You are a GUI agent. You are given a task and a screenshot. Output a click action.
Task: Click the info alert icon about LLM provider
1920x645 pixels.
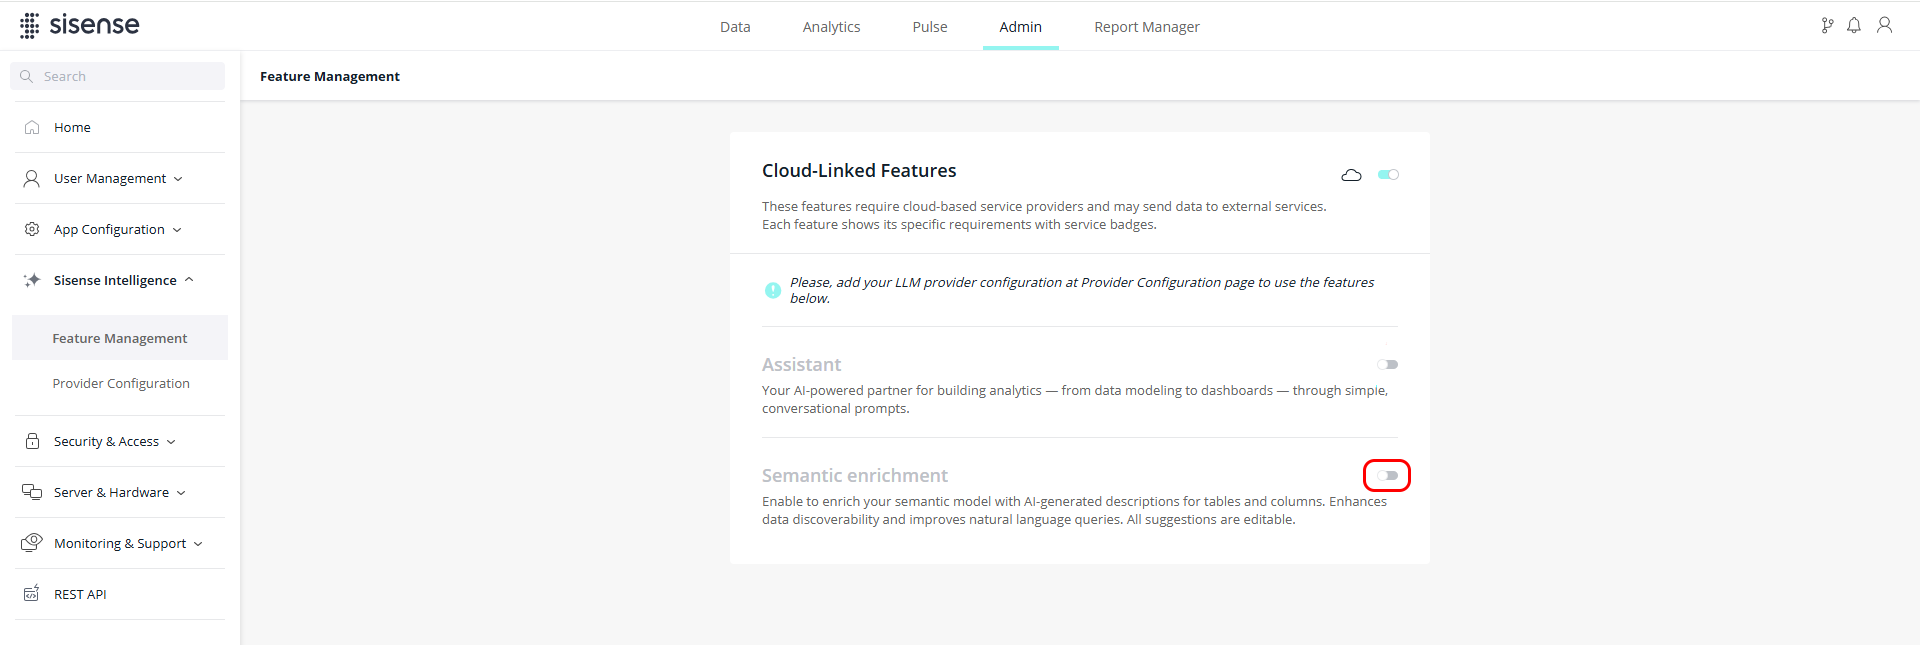tap(773, 290)
